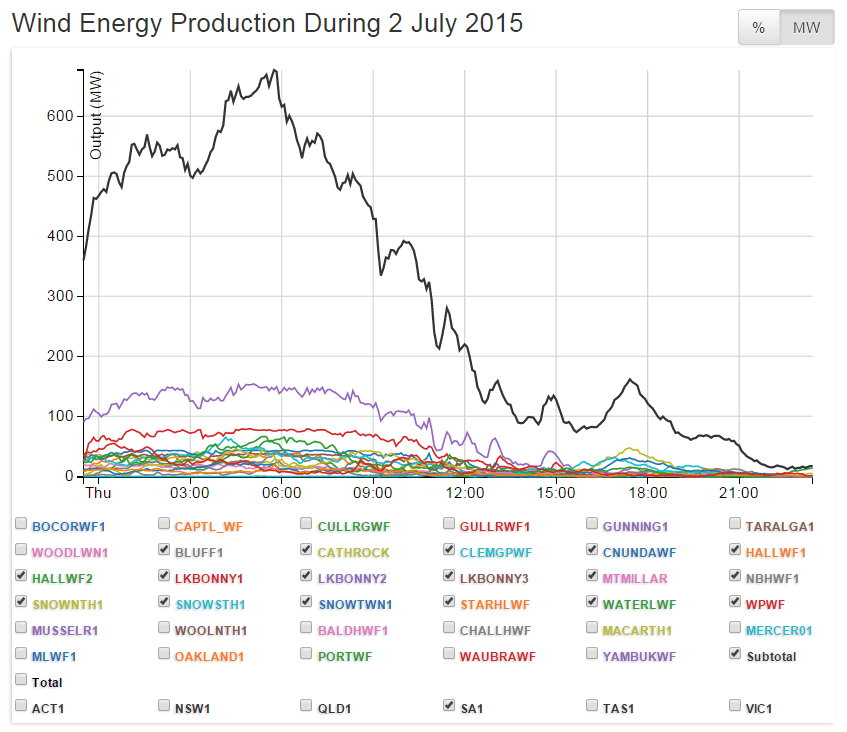847x732 pixels.
Task: Toggle the Subtotal checkbox off
Action: pyautogui.click(x=736, y=654)
